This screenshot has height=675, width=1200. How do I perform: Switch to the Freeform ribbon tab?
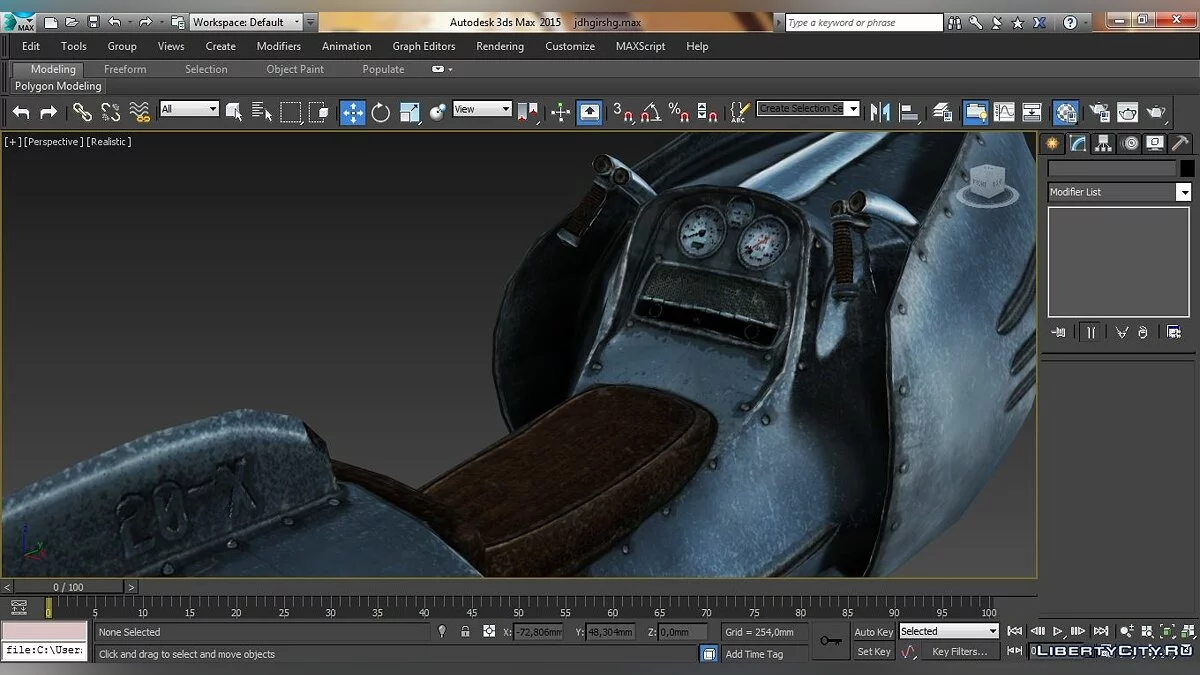tap(125, 69)
